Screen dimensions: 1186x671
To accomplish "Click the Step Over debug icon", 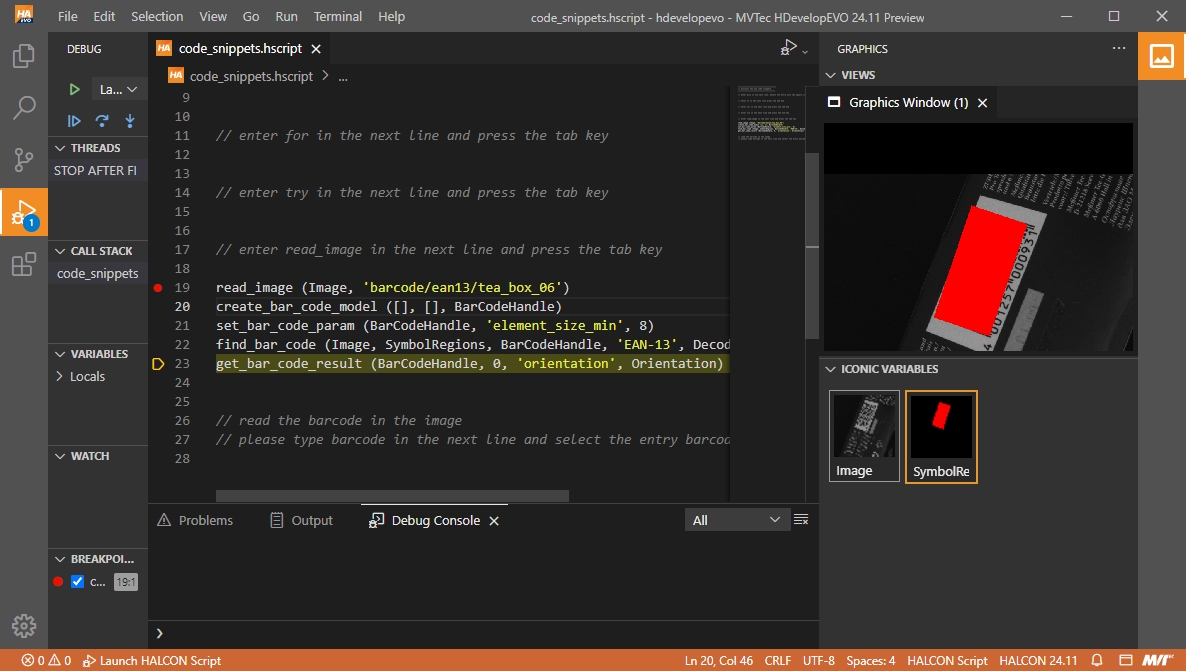I will [x=102, y=121].
